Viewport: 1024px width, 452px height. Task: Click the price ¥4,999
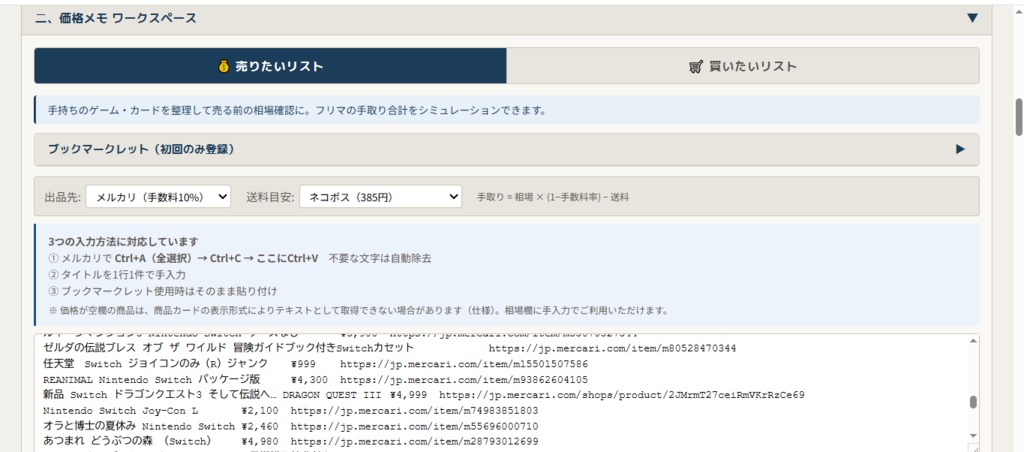(x=408, y=395)
